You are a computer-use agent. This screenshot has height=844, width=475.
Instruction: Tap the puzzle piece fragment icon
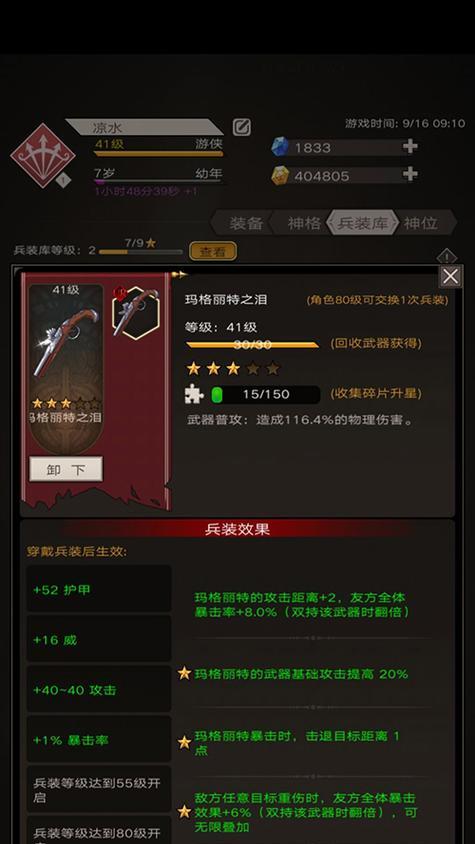coord(193,394)
